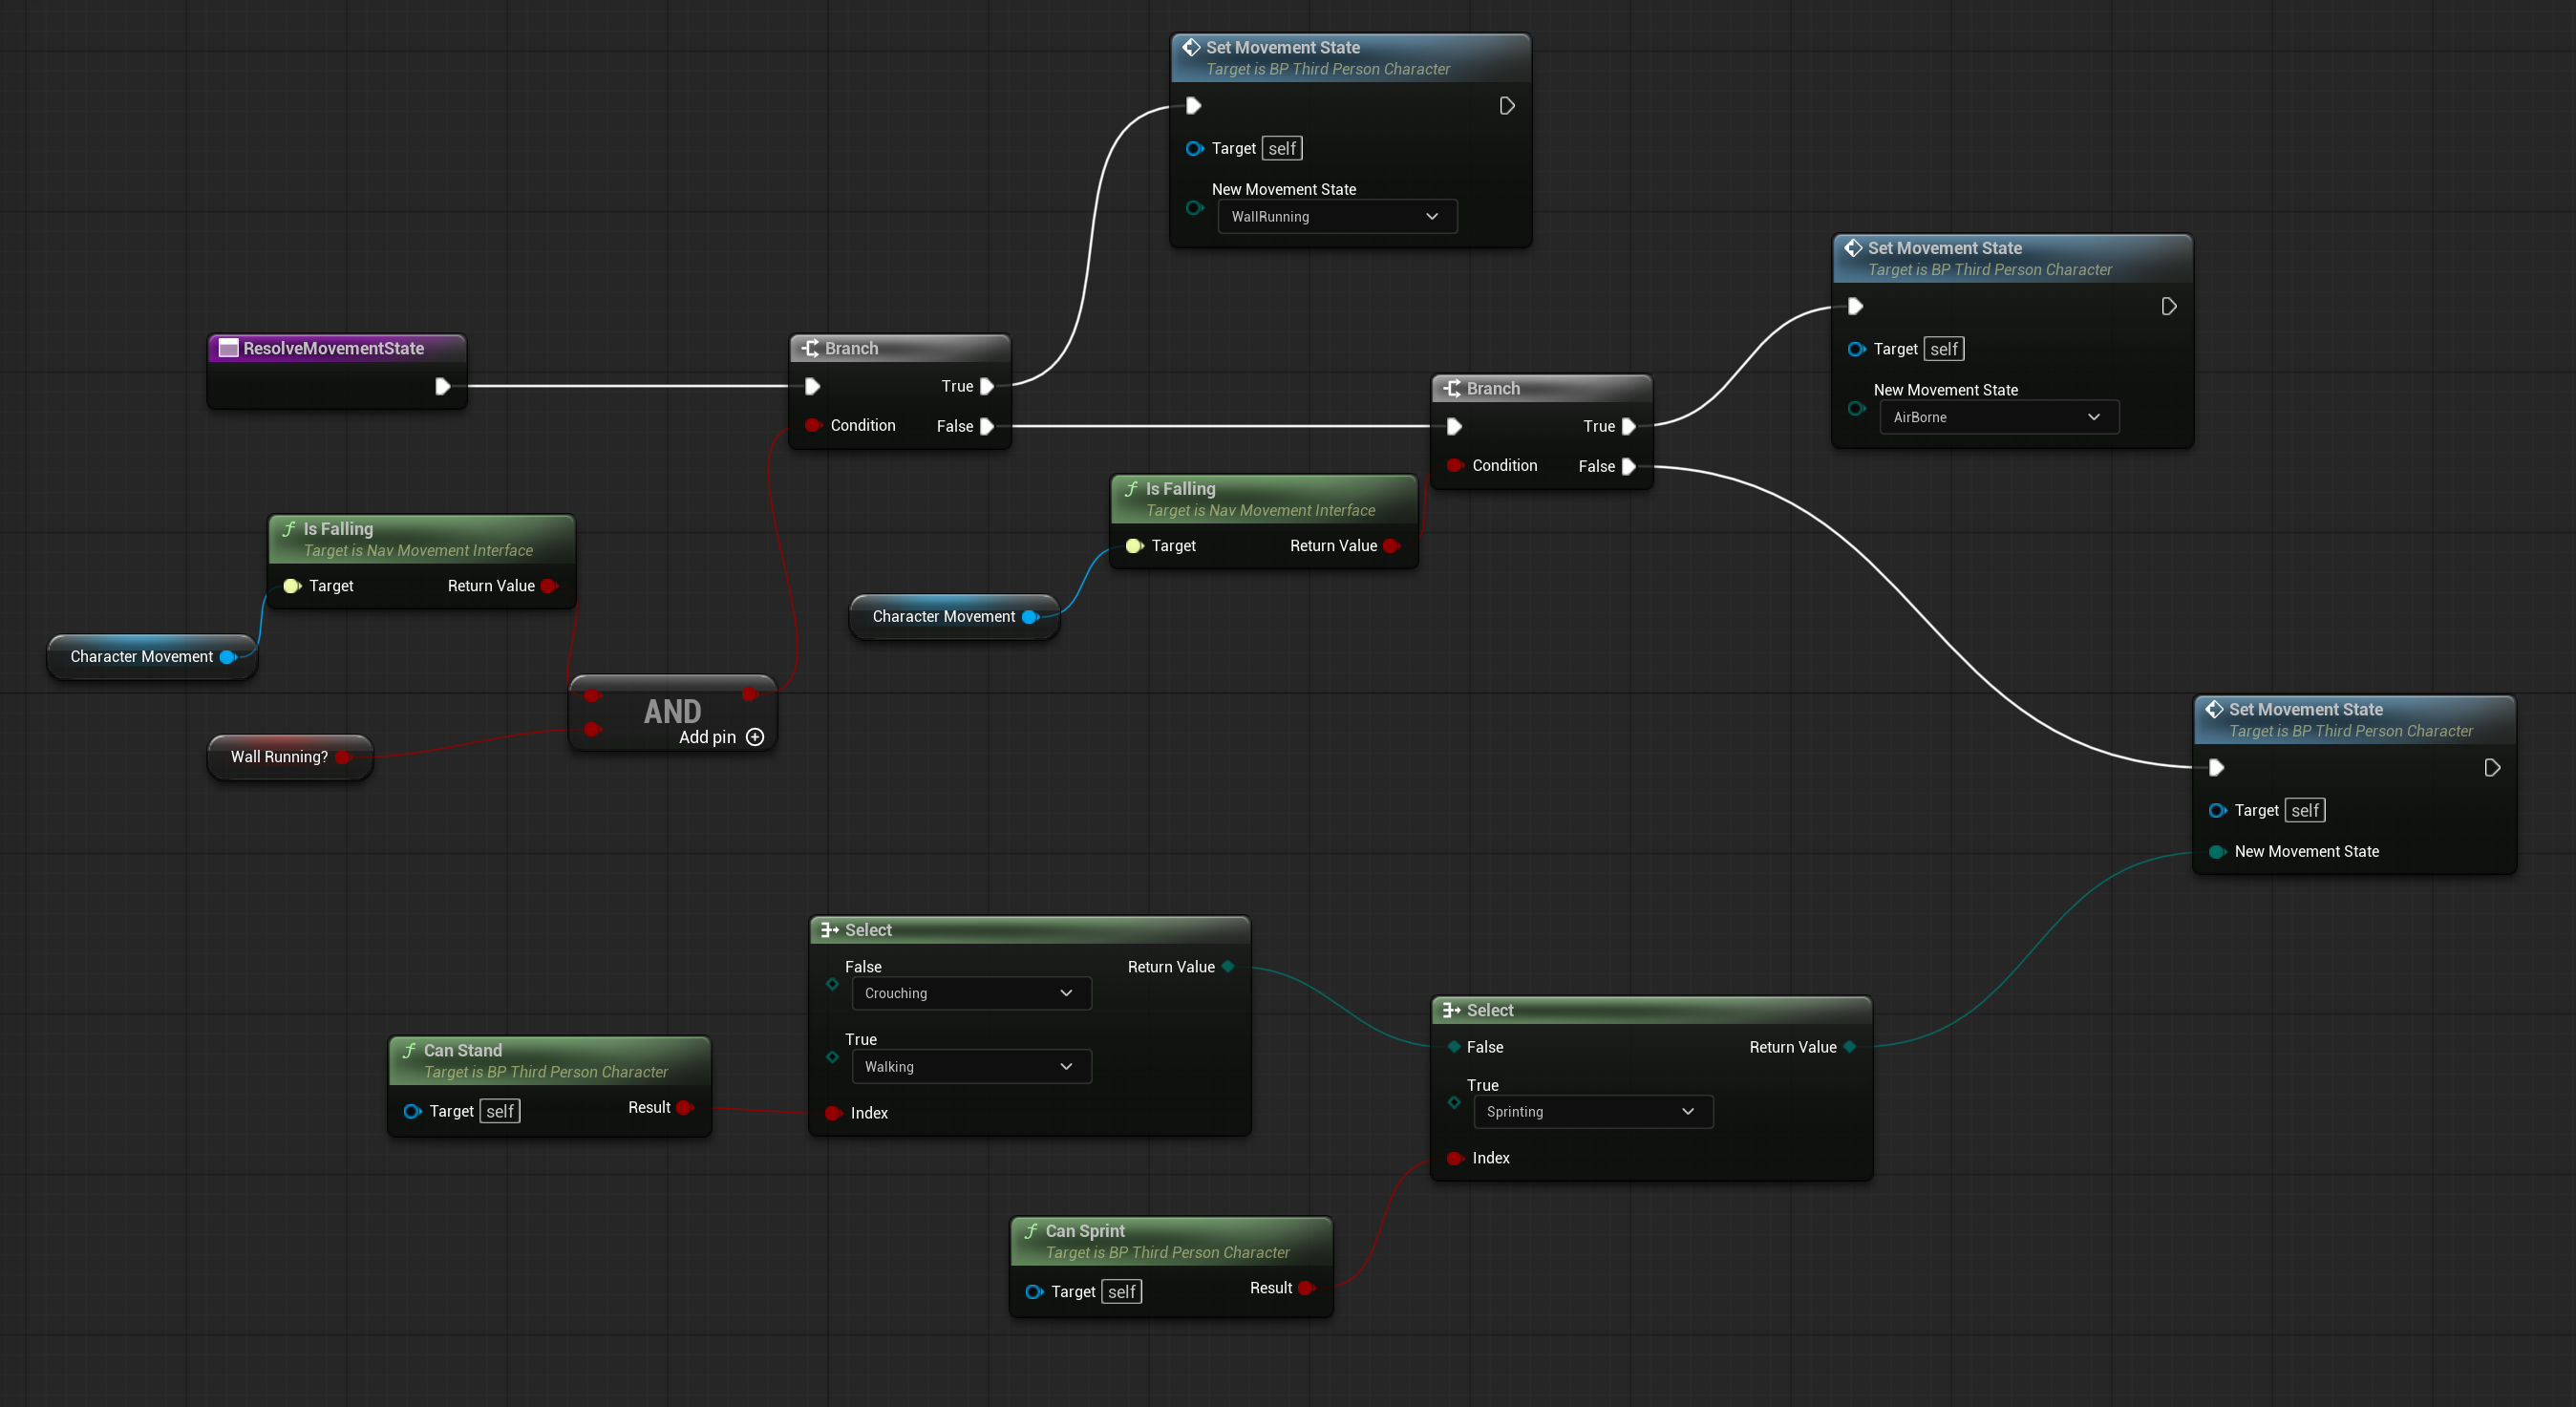Open the WallRunning movement state dropdown

tap(1337, 216)
